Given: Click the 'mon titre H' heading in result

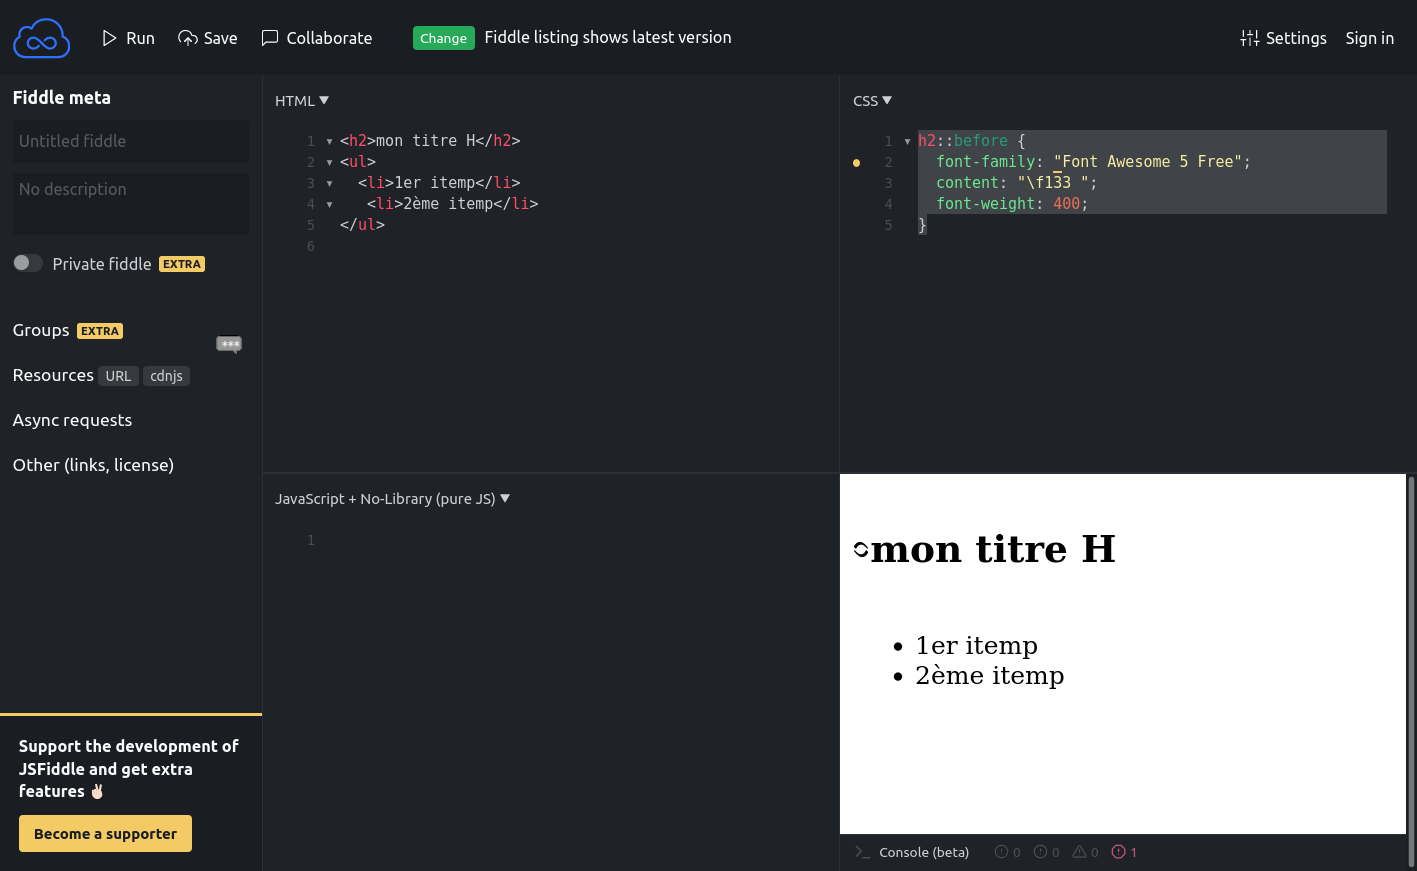Looking at the screenshot, I should [x=992, y=549].
